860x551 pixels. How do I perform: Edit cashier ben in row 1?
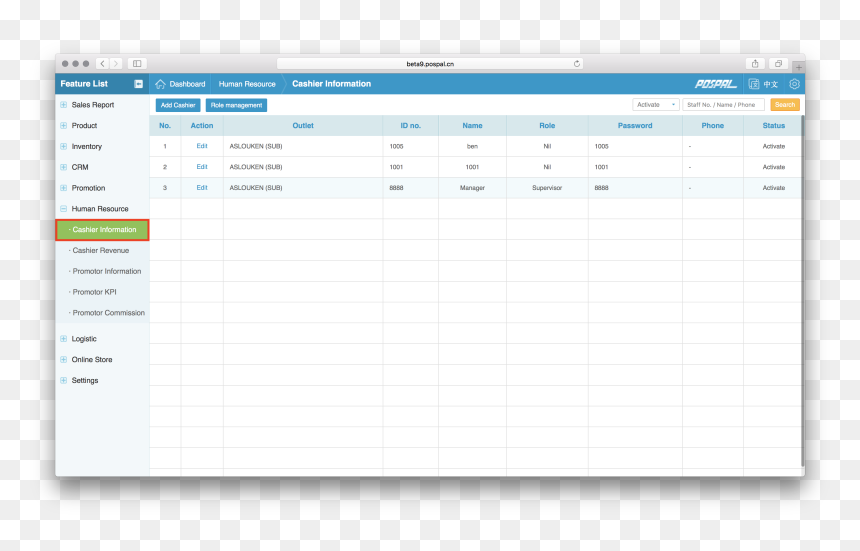[202, 146]
